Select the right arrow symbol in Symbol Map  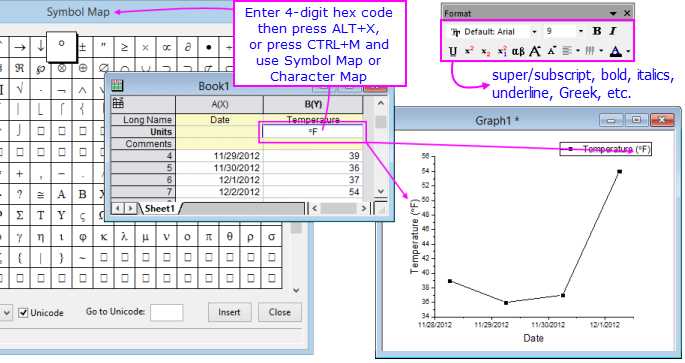coord(20,47)
